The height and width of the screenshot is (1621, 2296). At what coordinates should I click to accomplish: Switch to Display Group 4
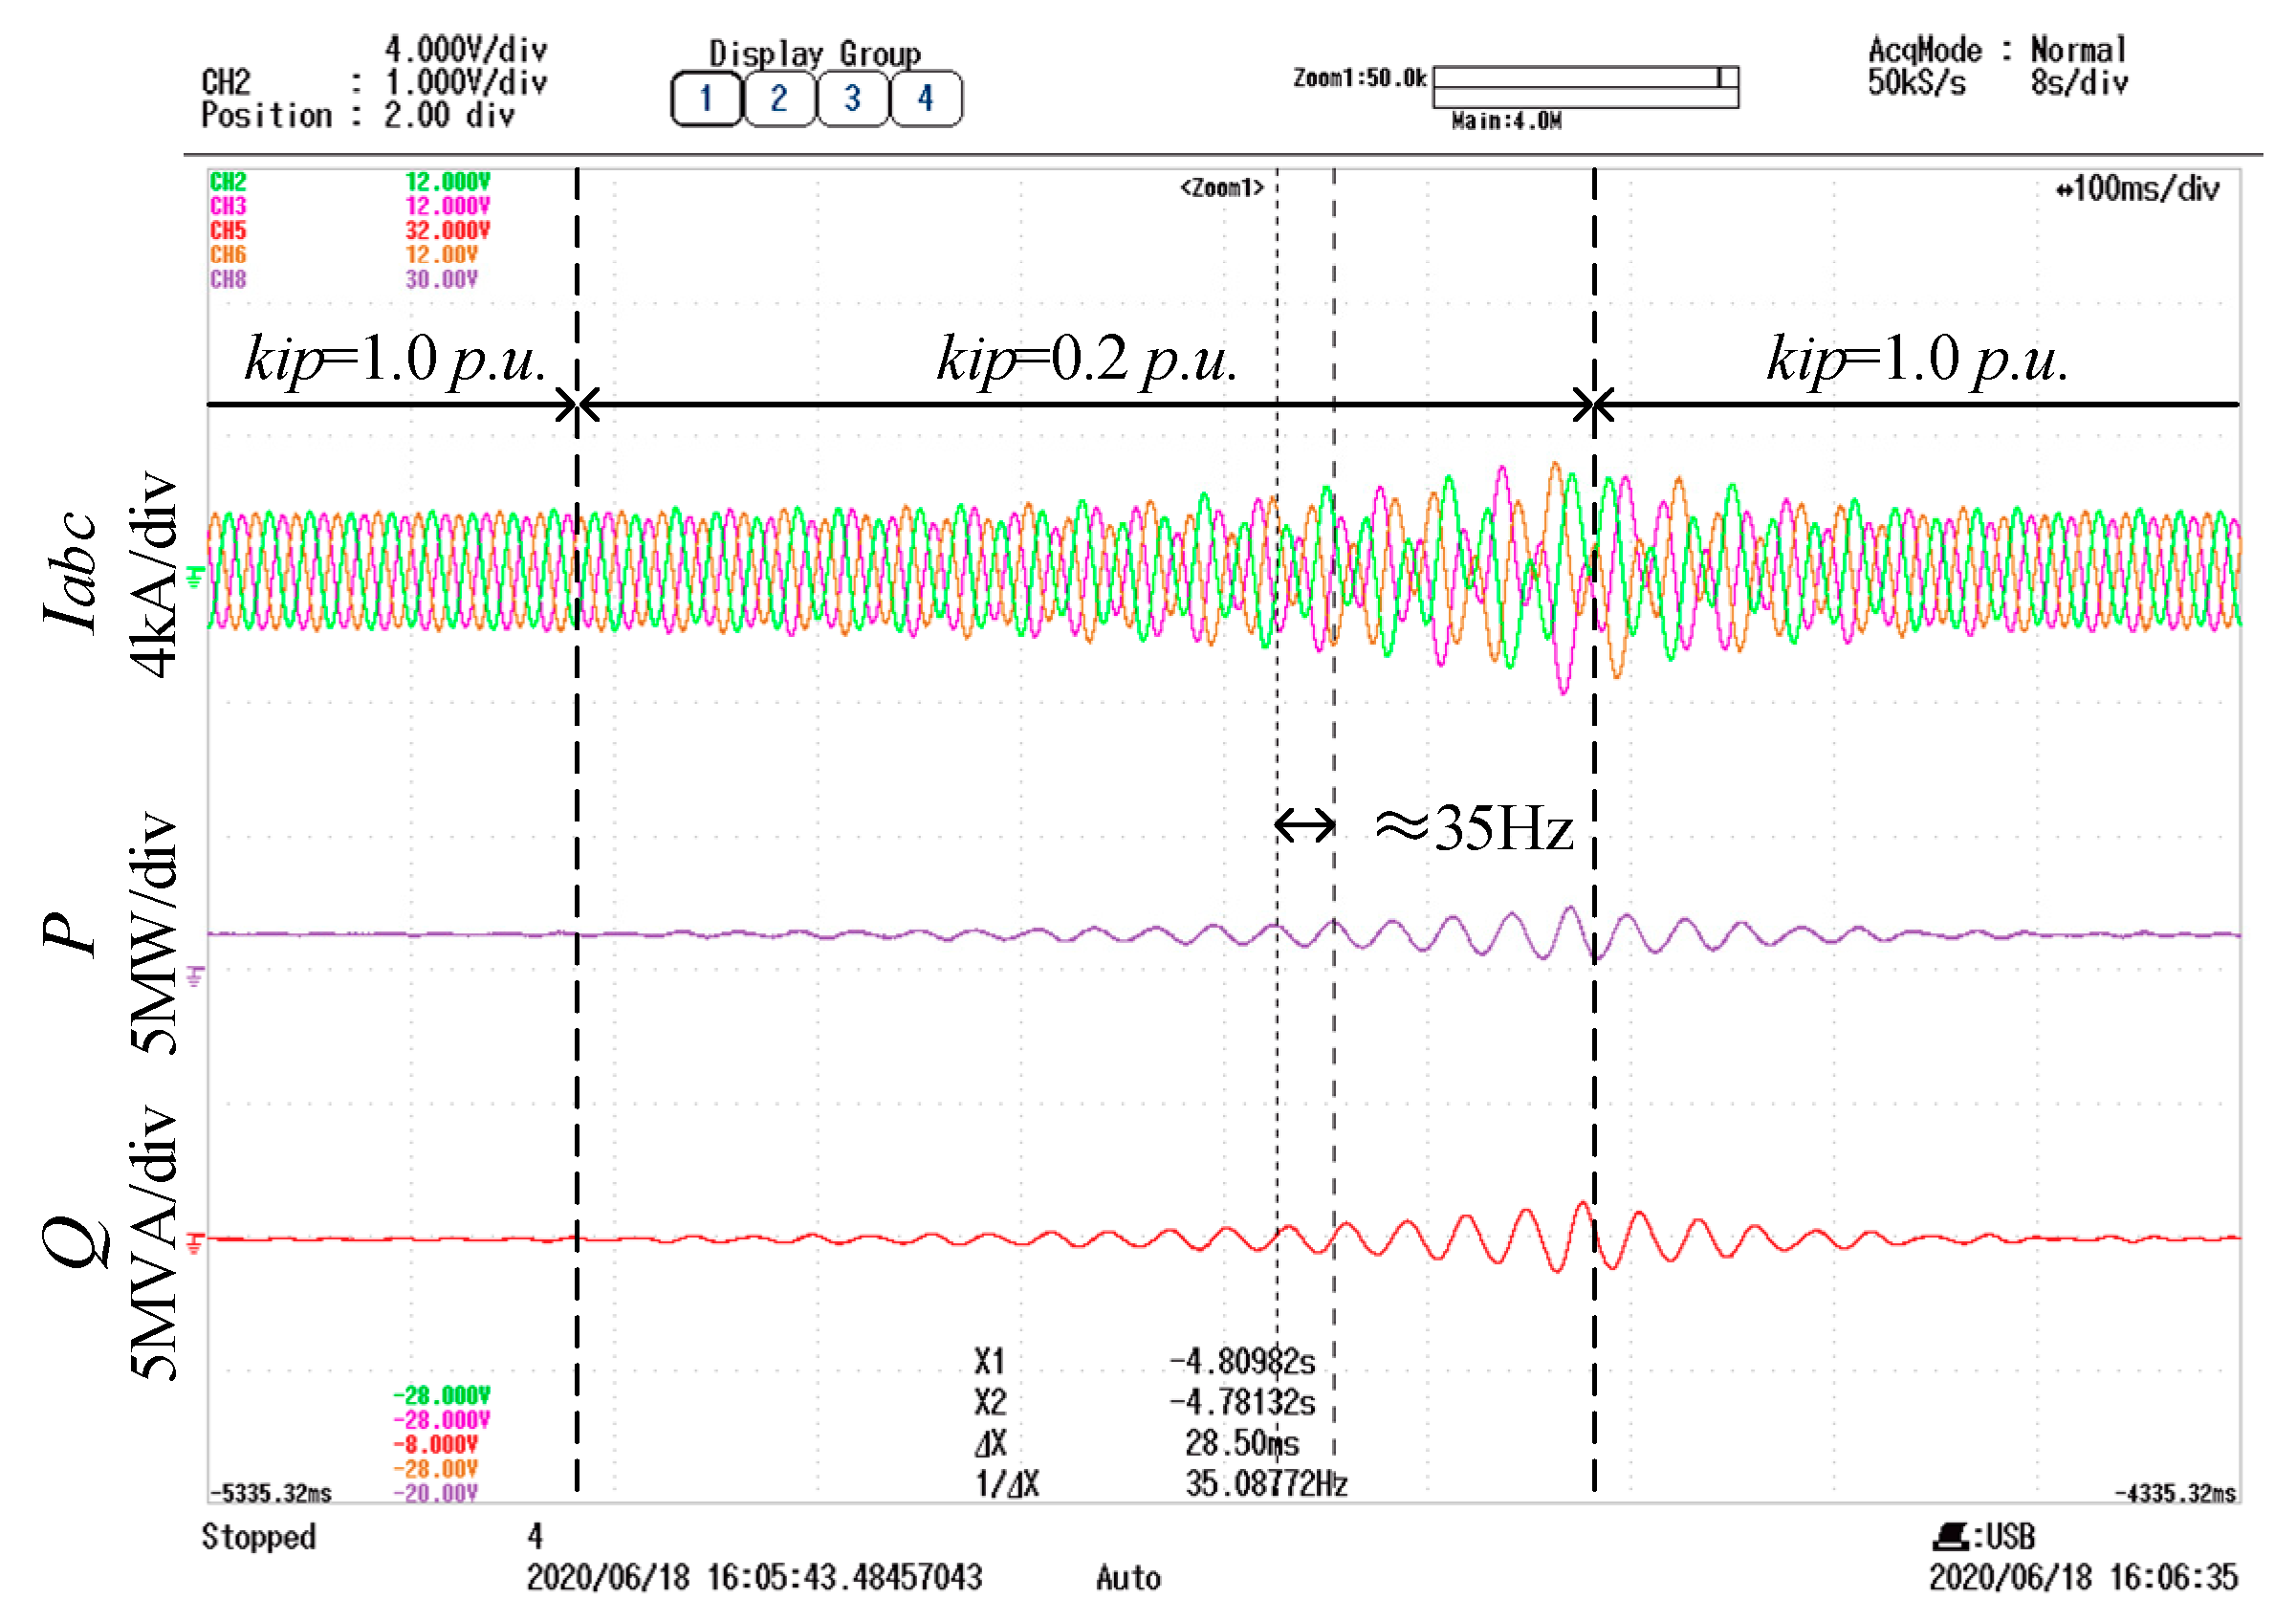point(926,98)
